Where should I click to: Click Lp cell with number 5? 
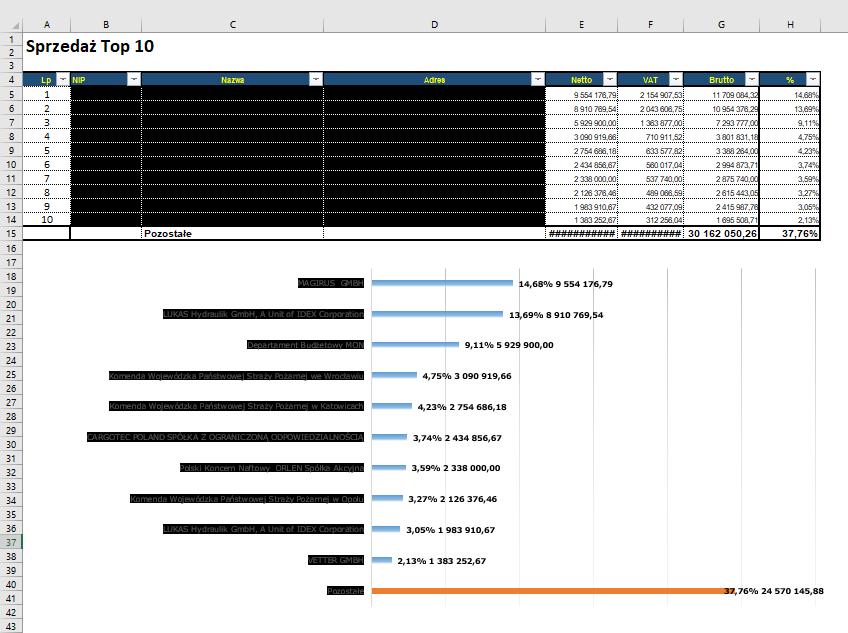(47, 151)
